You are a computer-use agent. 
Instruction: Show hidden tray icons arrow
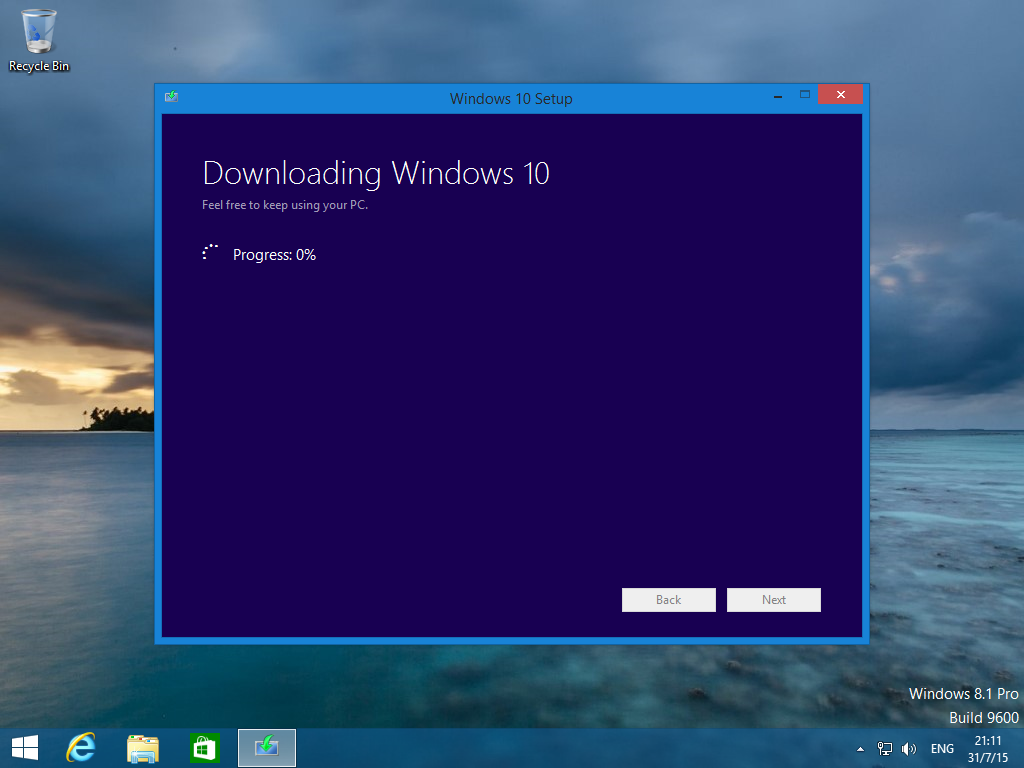pos(860,749)
